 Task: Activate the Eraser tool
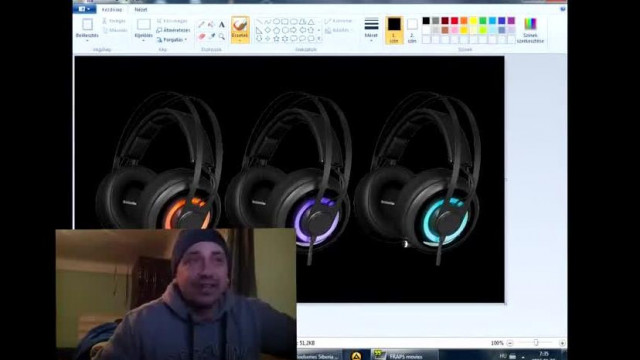[x=201, y=37]
